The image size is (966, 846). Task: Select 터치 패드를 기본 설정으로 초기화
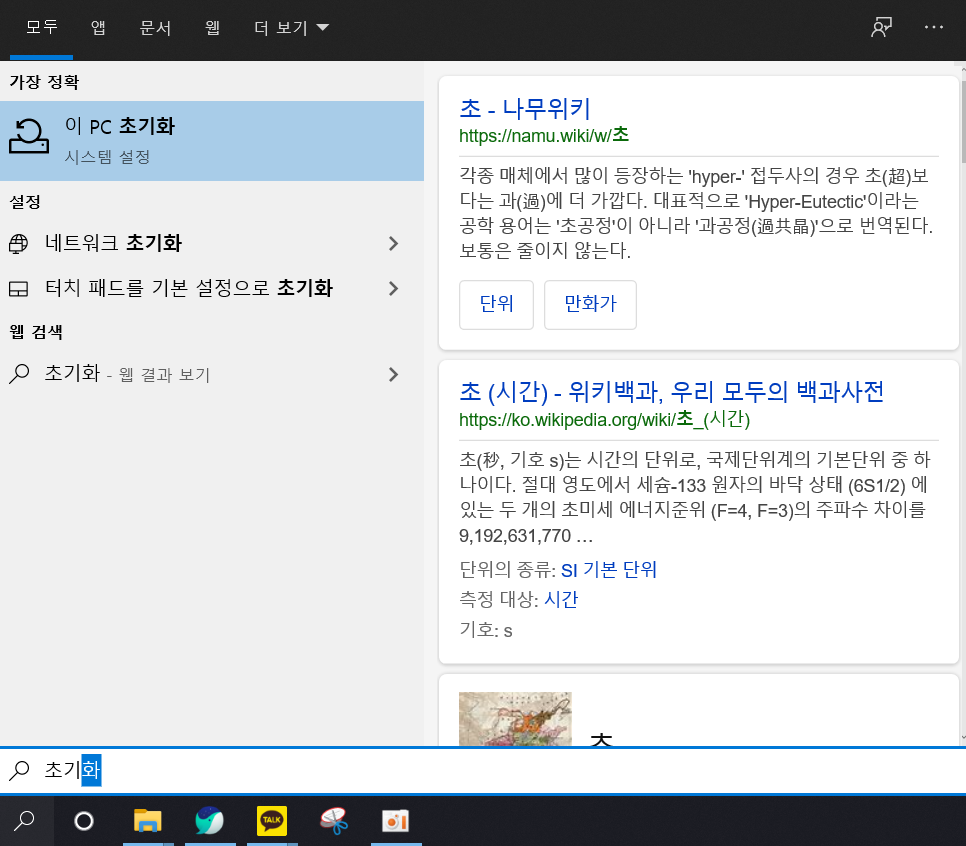click(212, 288)
